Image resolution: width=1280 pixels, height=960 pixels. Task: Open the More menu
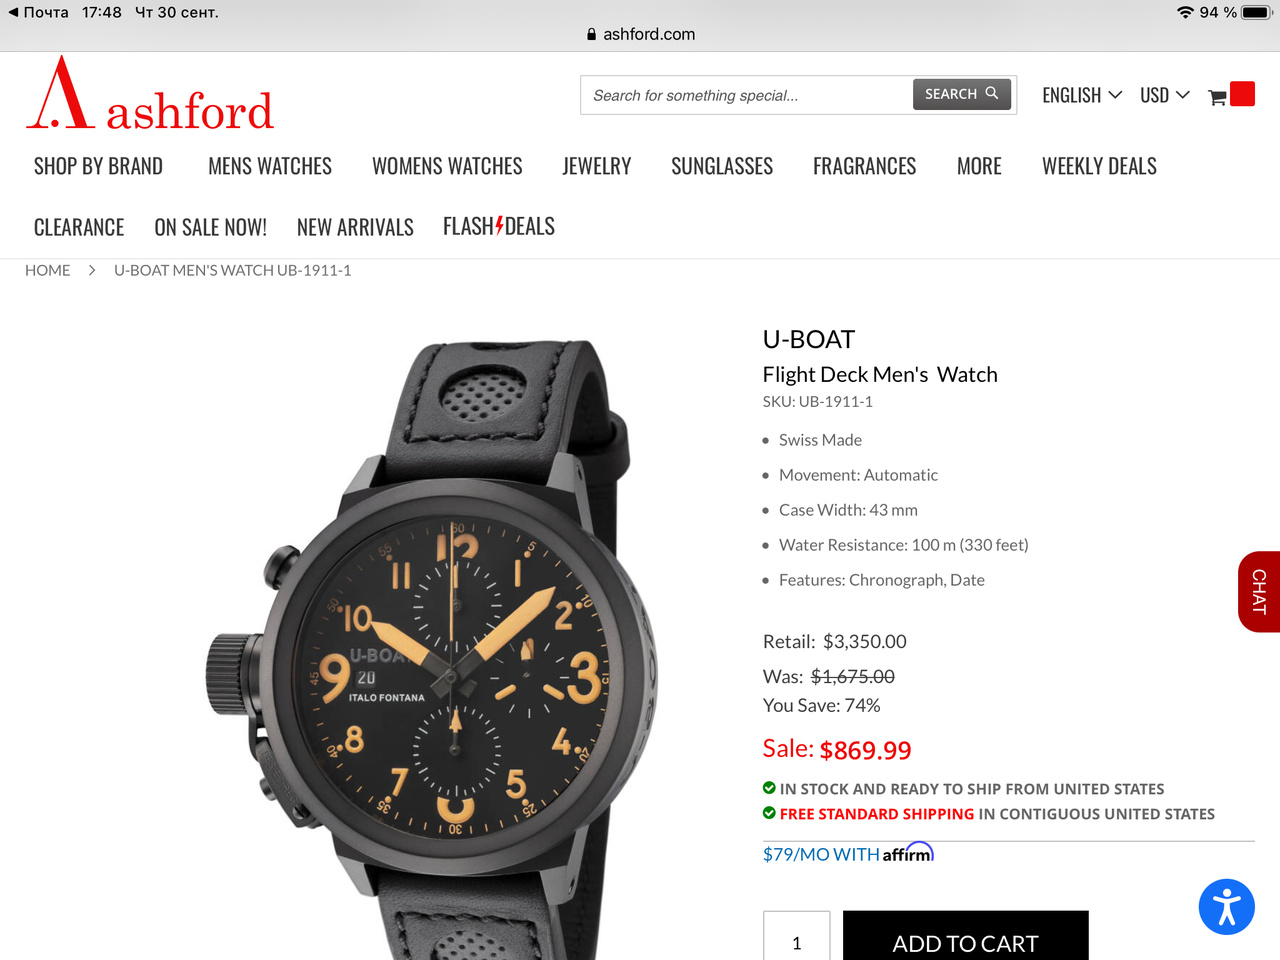point(979,166)
